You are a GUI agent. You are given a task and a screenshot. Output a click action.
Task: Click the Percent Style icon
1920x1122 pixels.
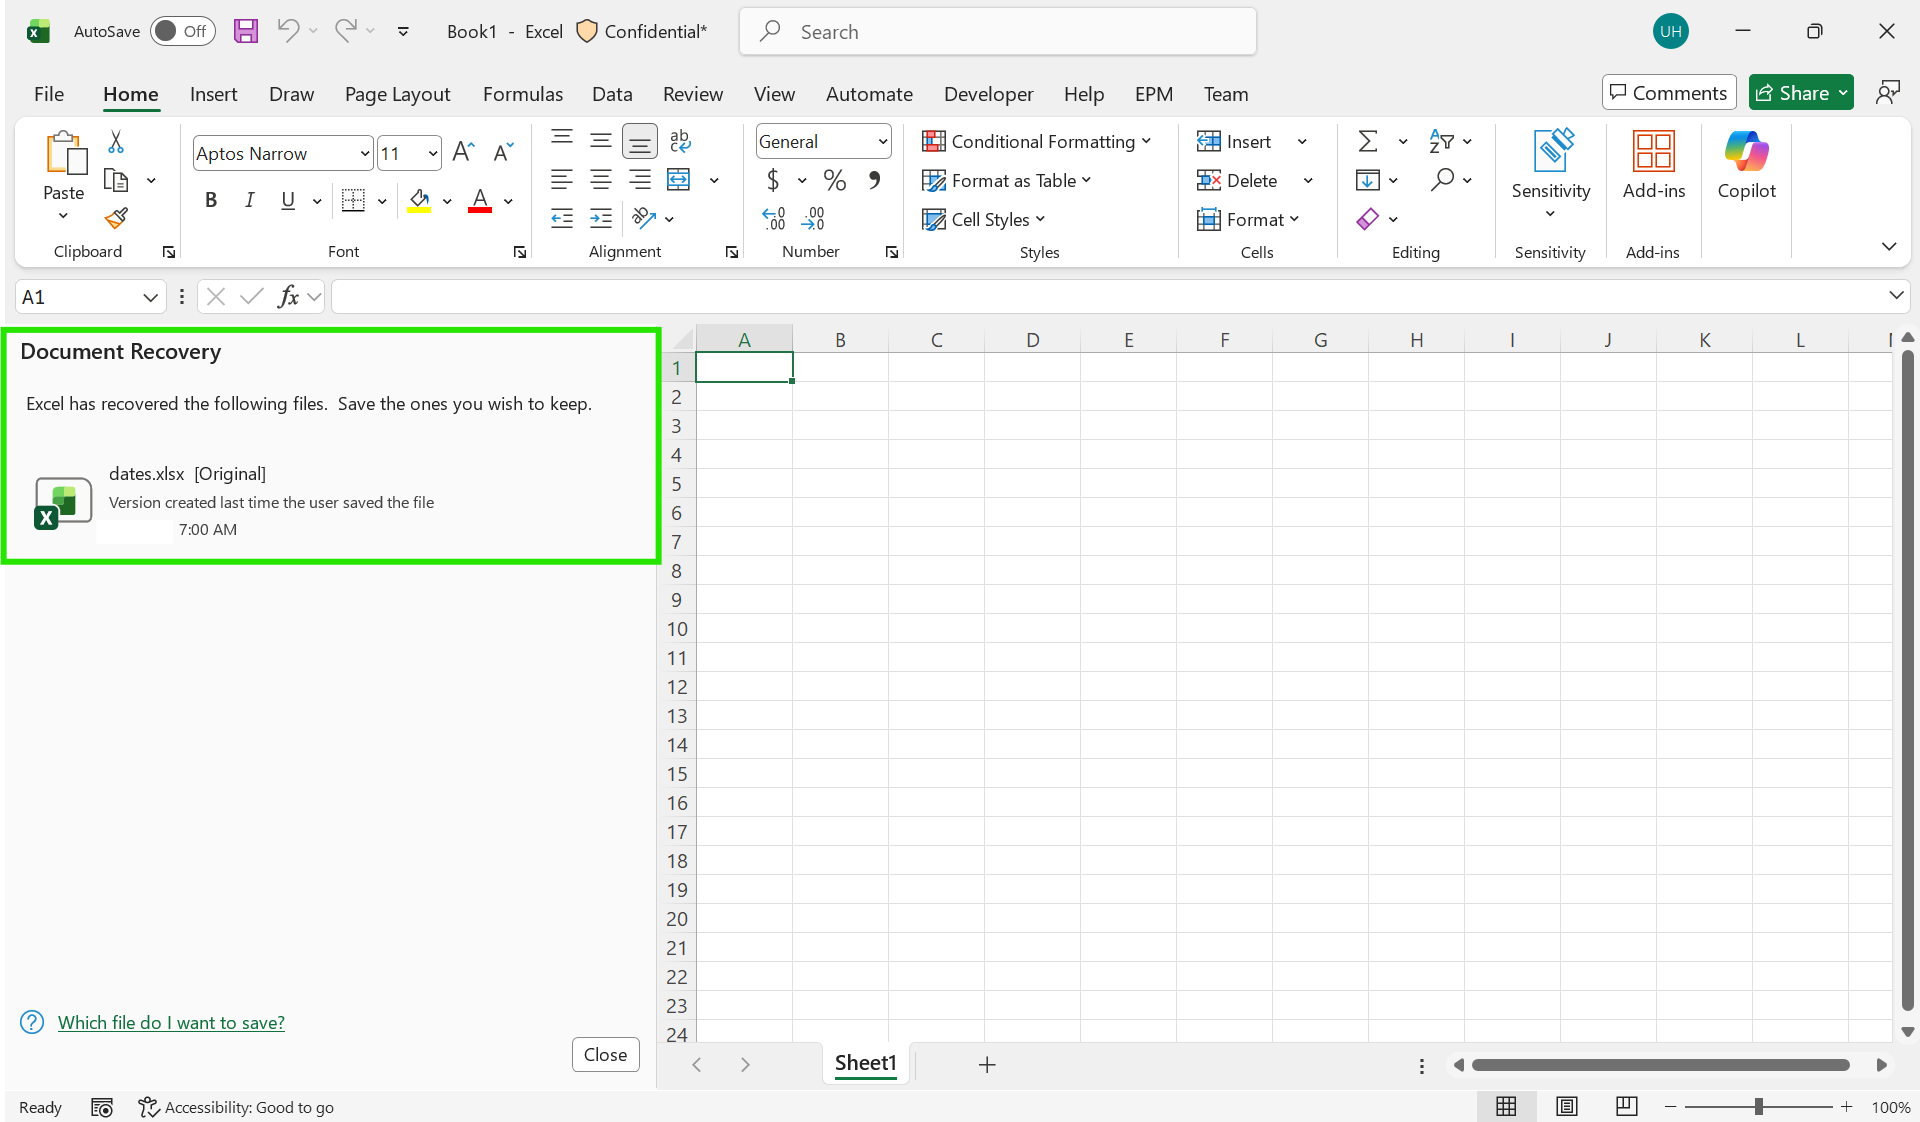tap(834, 180)
